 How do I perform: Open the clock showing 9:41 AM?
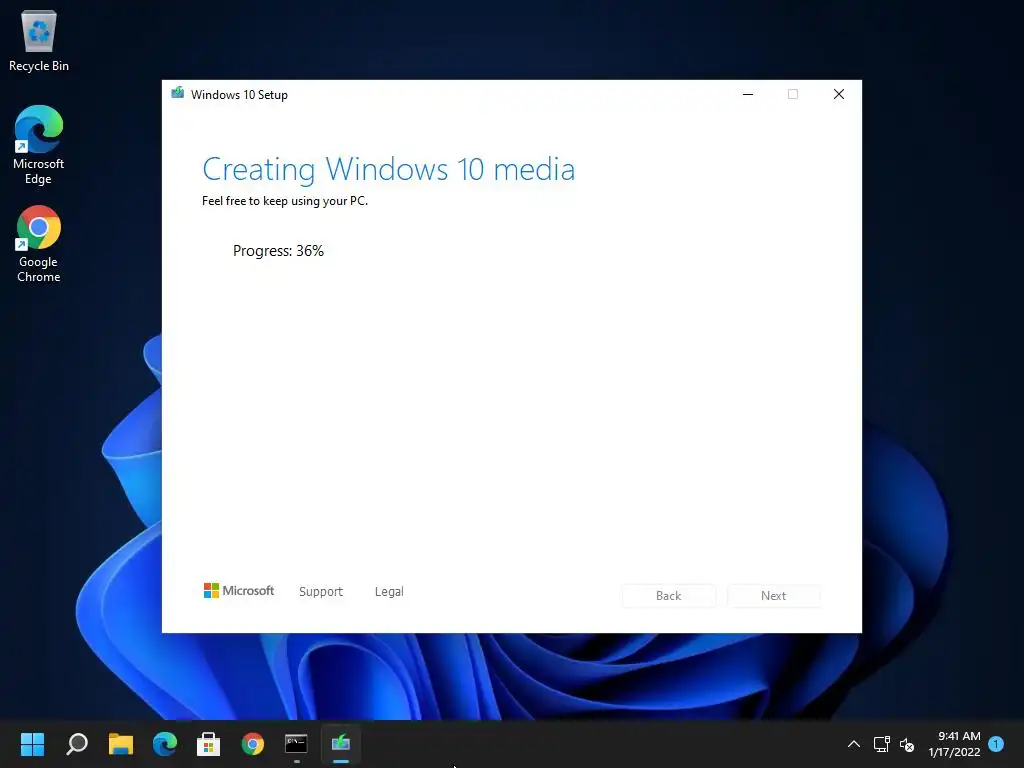[954, 744]
